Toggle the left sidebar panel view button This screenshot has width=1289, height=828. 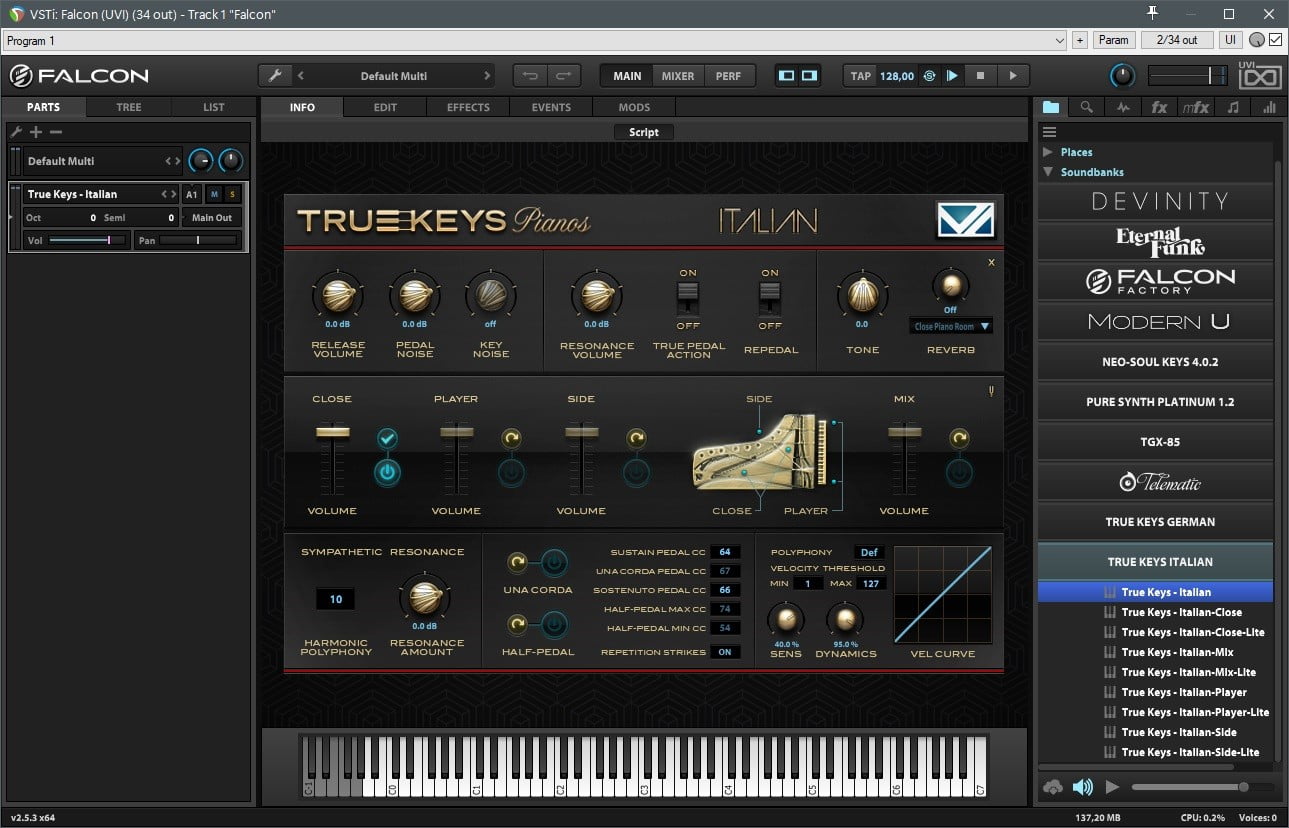(x=787, y=76)
